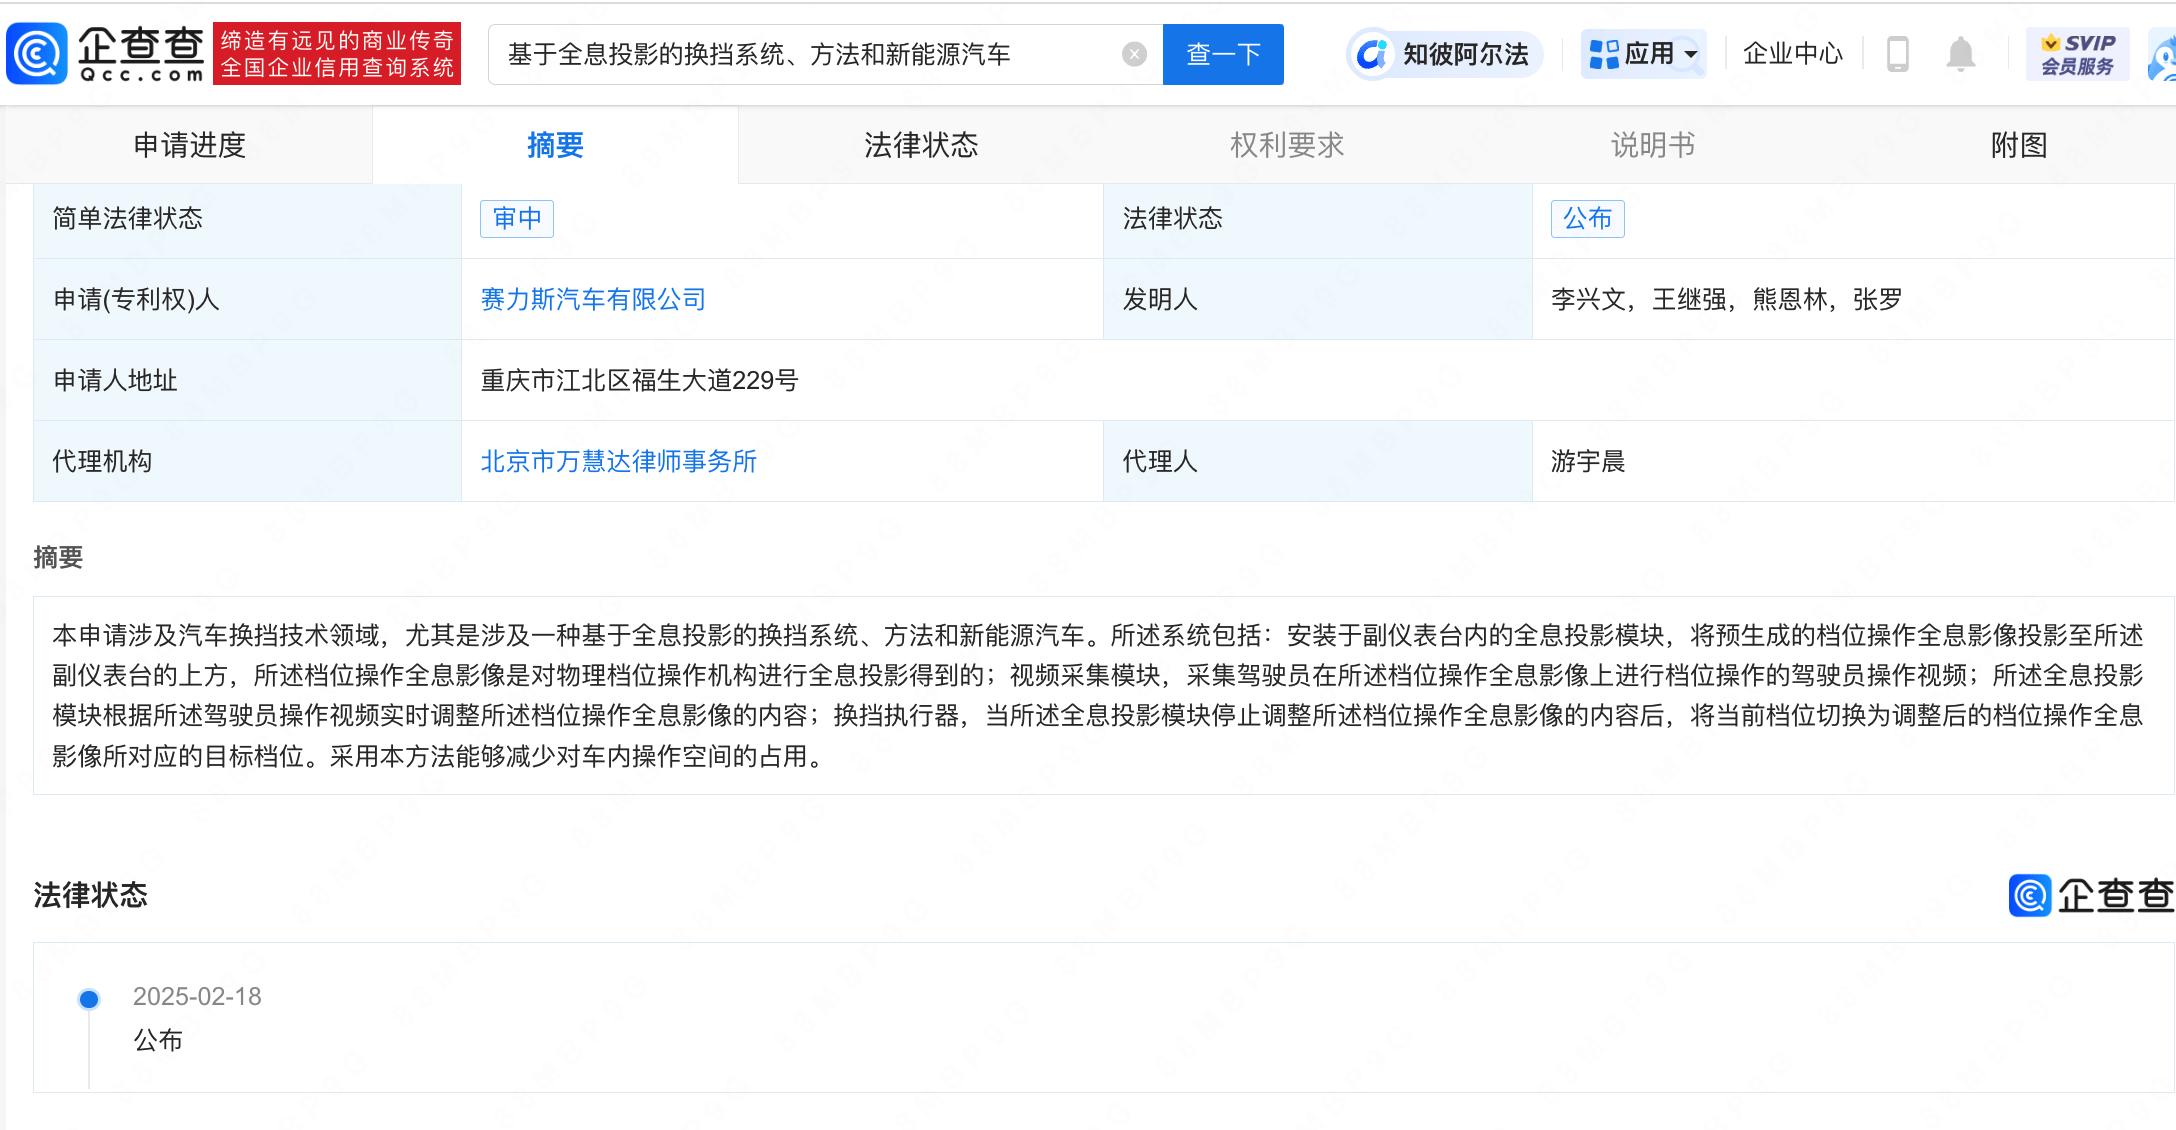Open 北京市万慧达律师事务所 agency link
Image resolution: width=2176 pixels, height=1130 pixels.
618,461
